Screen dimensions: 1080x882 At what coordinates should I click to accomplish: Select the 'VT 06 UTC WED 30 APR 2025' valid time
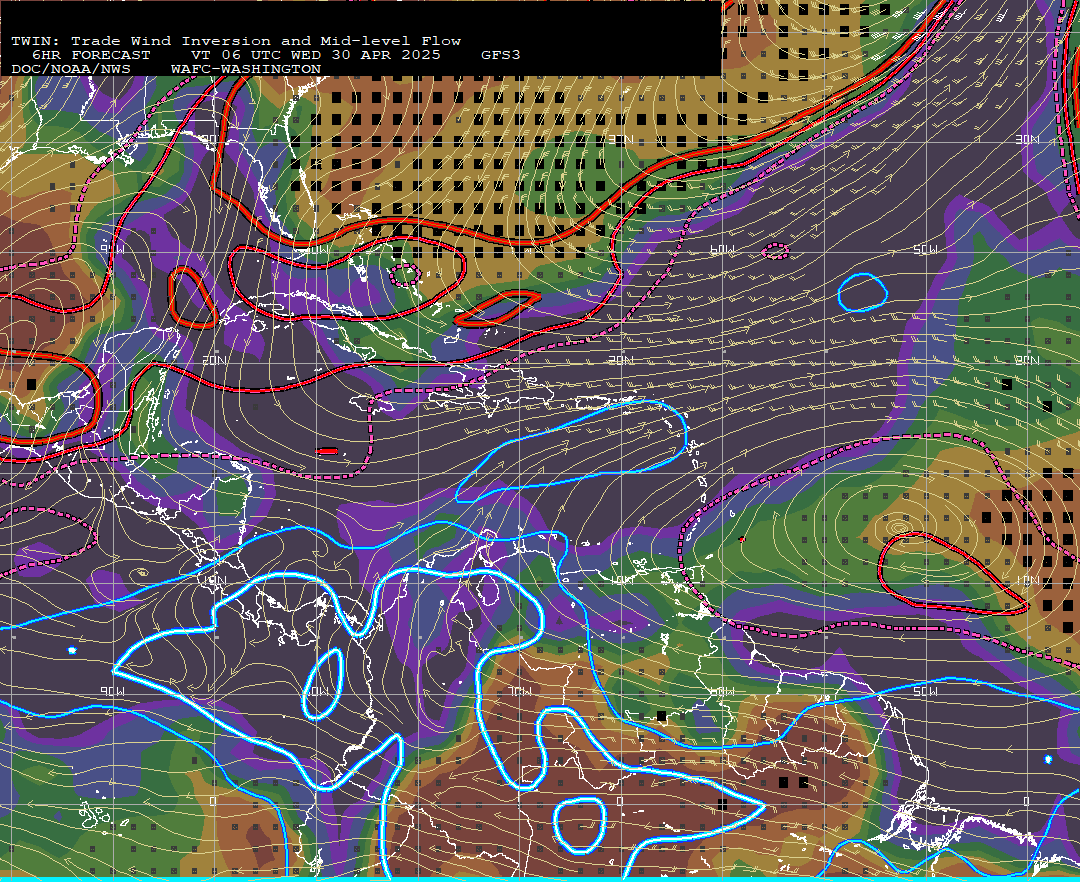point(315,55)
